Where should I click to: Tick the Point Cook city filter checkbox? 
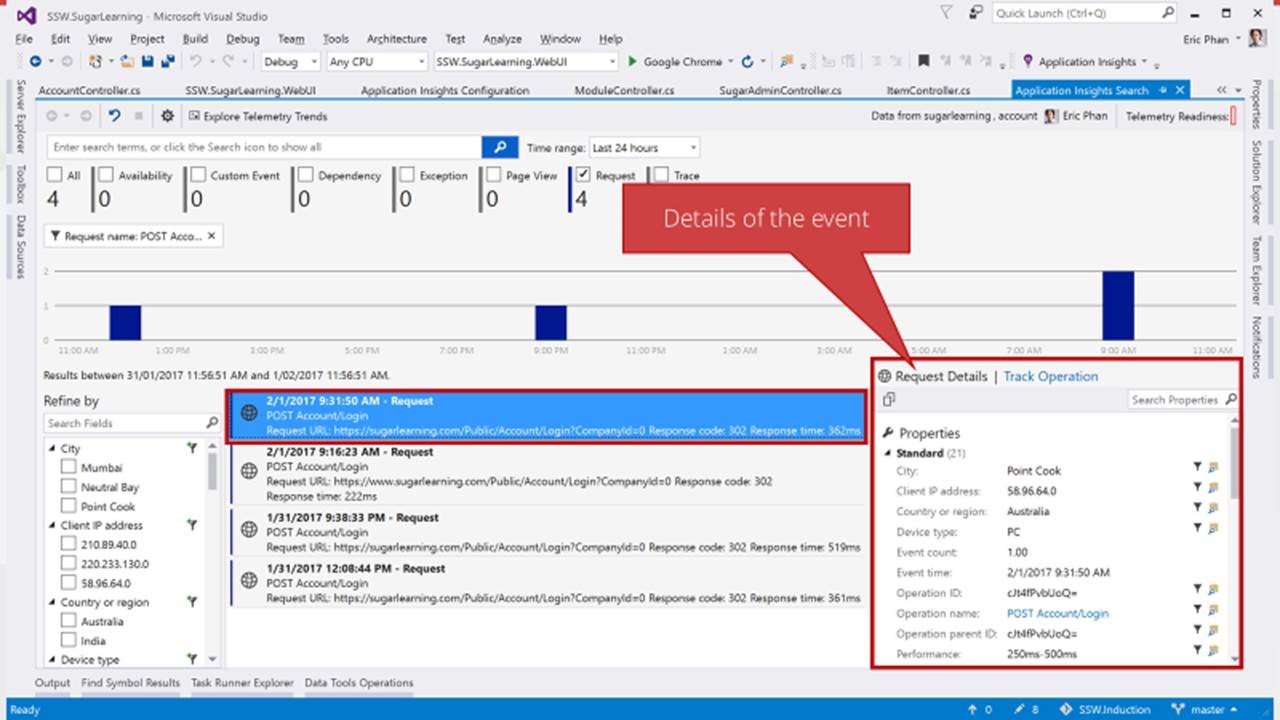coord(69,506)
